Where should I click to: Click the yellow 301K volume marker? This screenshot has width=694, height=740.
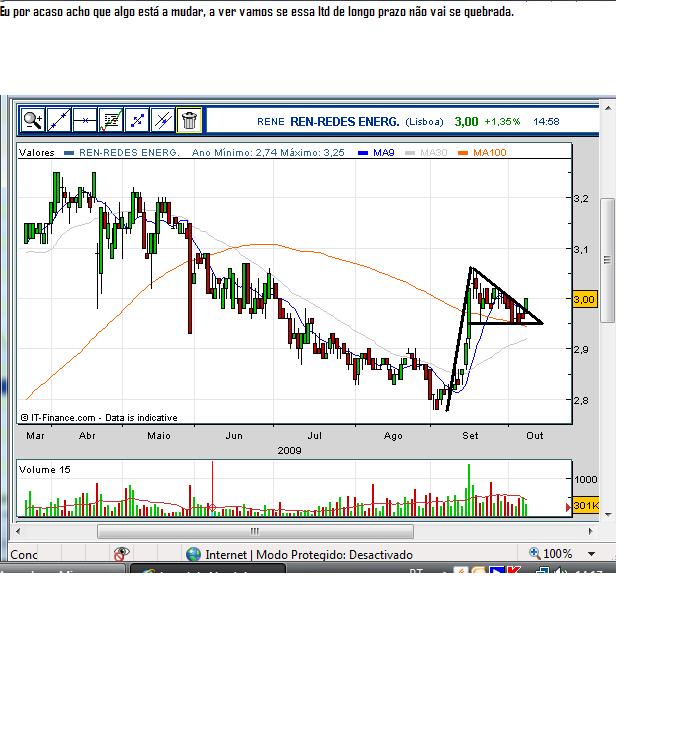[x=585, y=505]
